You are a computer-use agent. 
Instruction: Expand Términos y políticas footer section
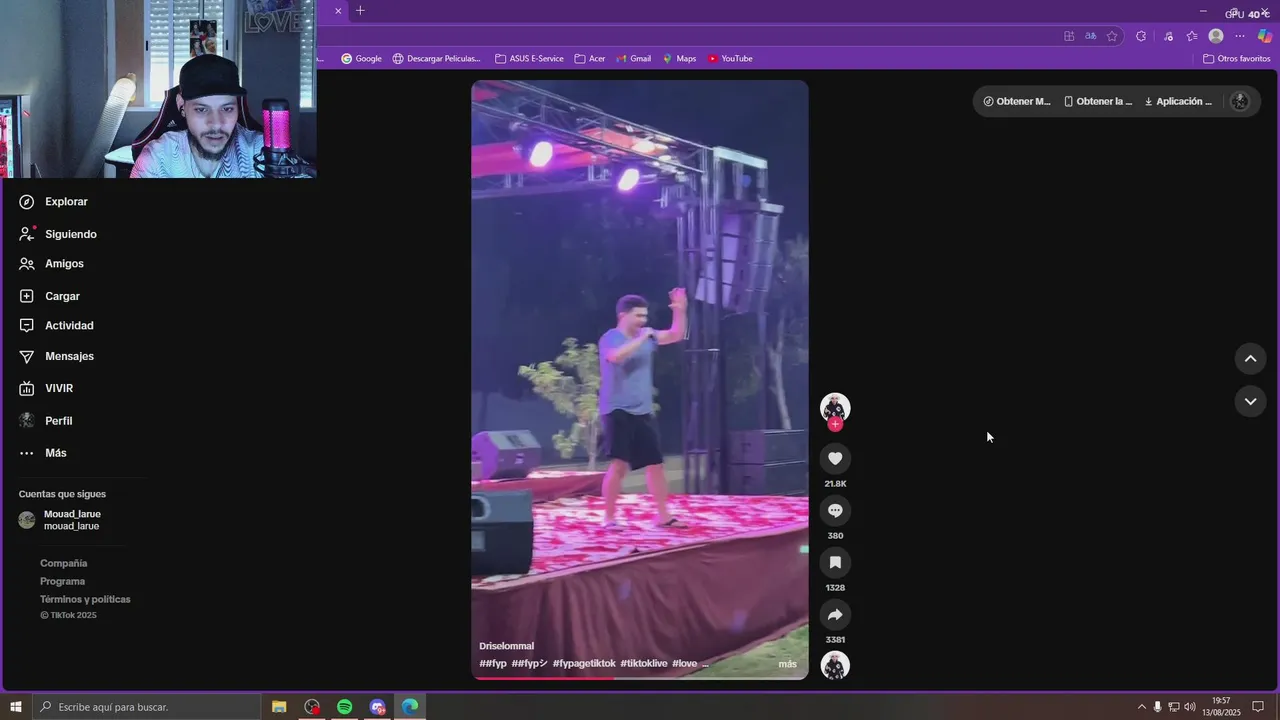point(85,599)
